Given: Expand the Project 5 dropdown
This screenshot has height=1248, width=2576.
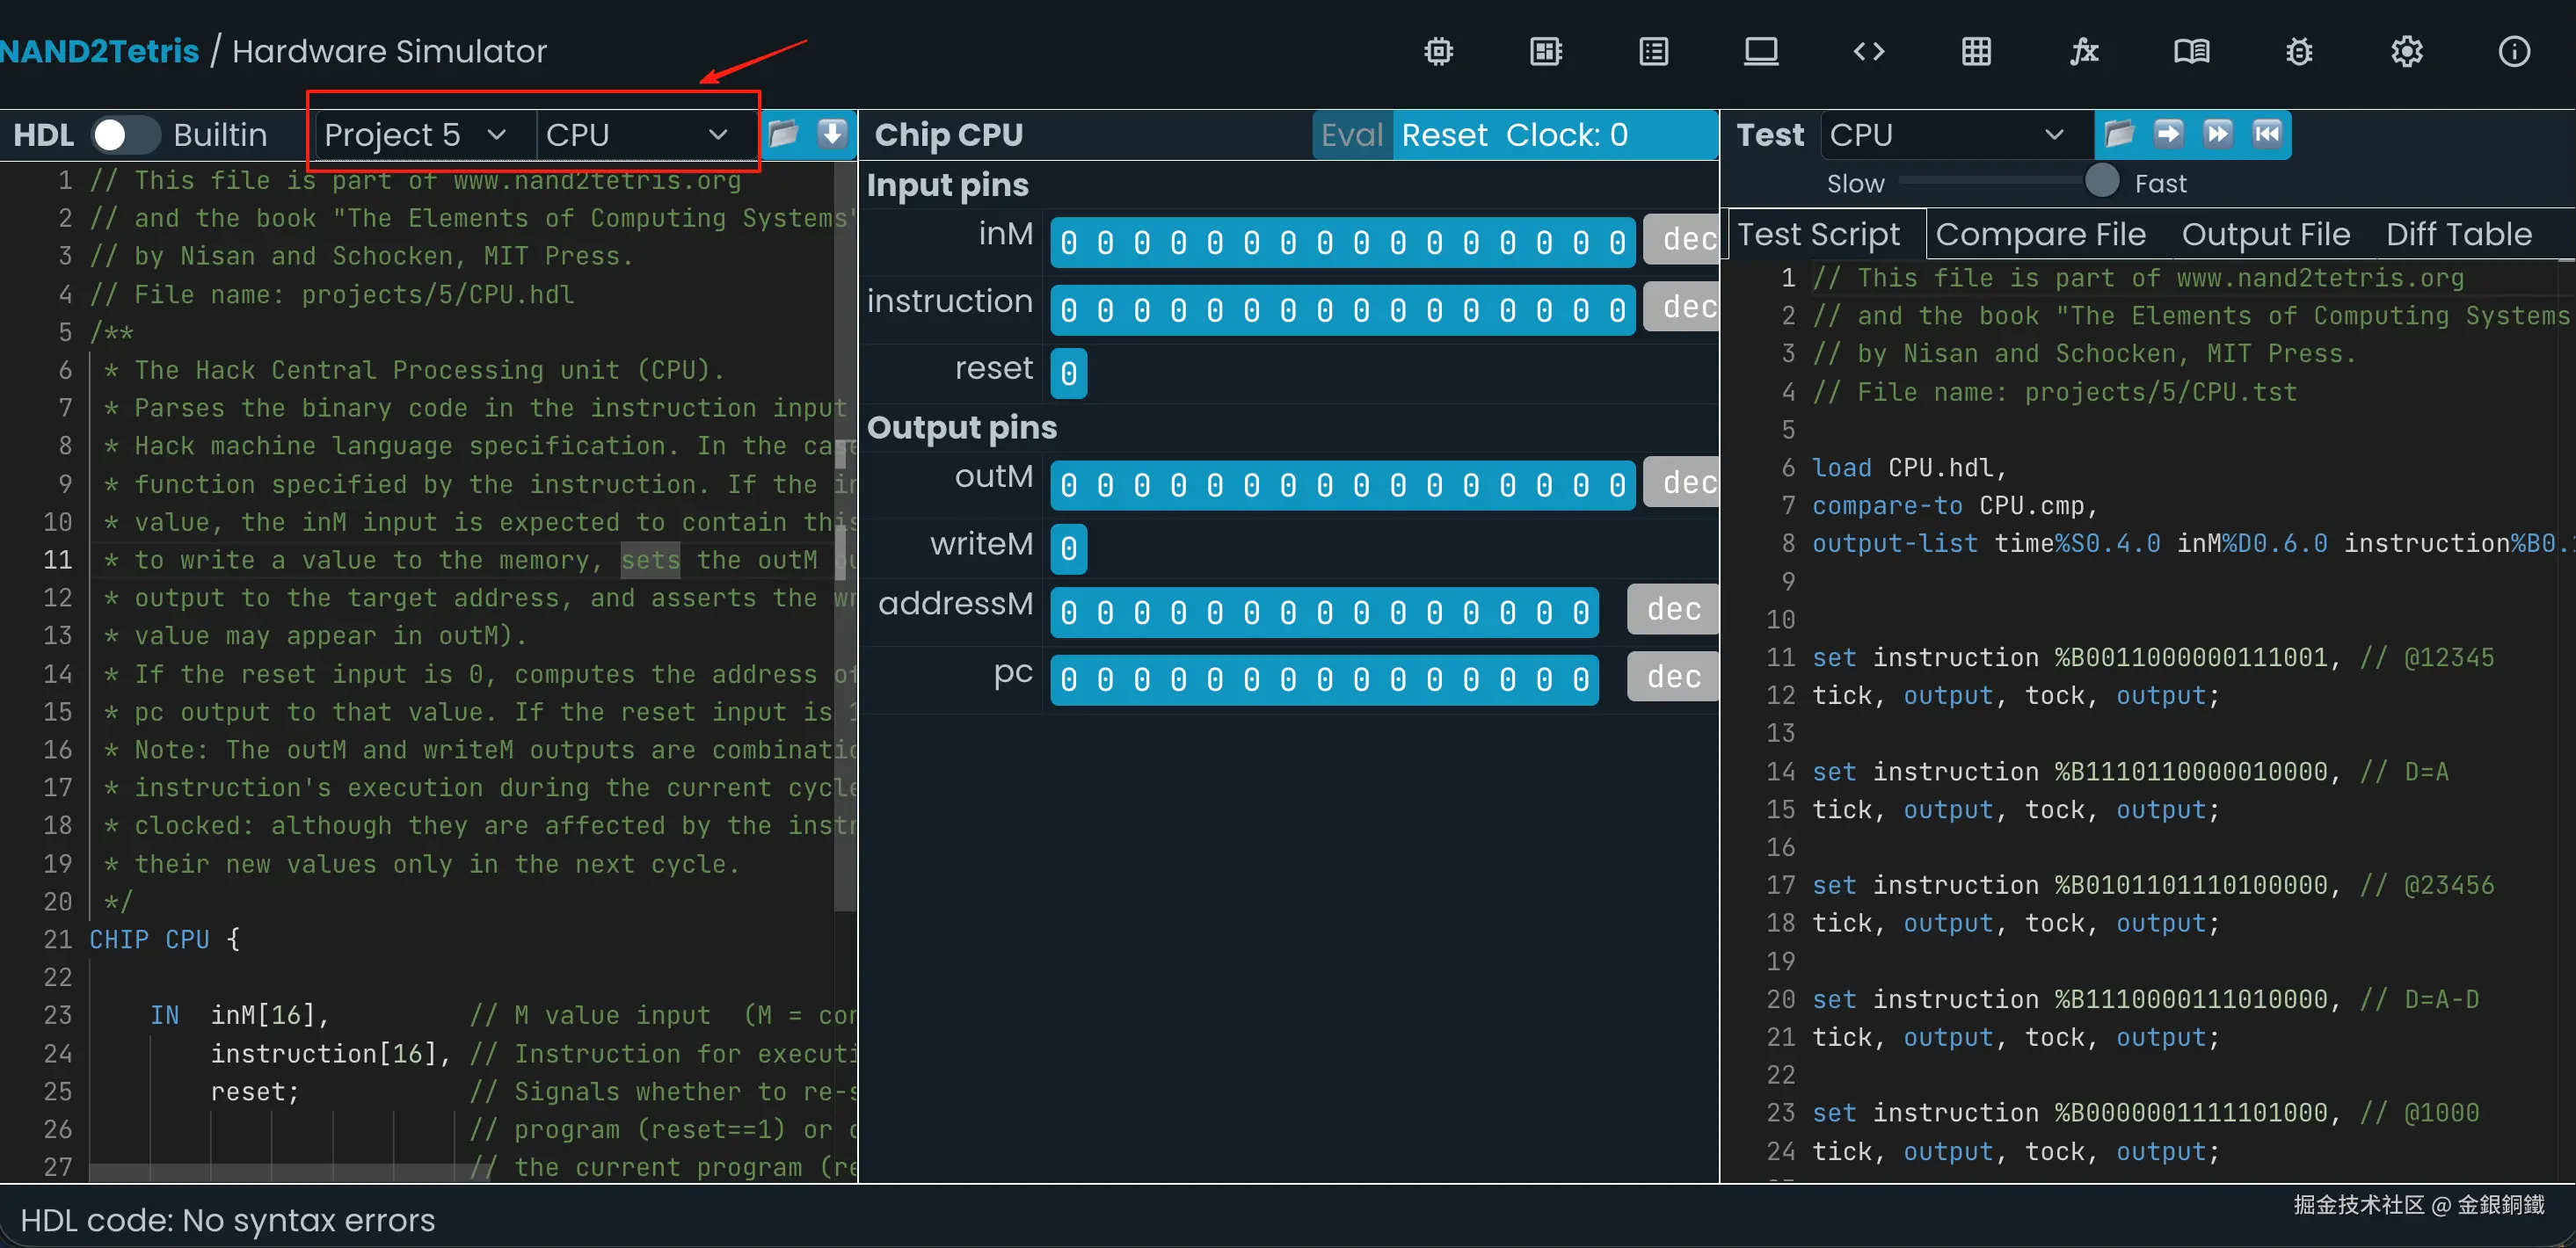Looking at the screenshot, I should click(417, 135).
